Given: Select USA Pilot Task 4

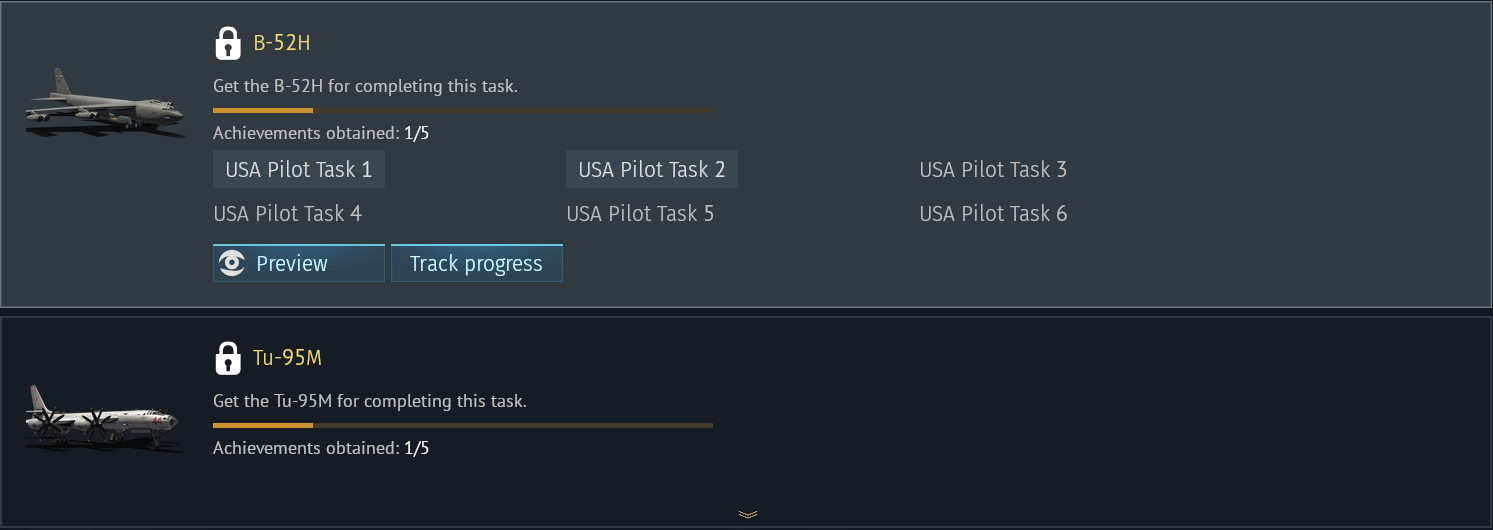Looking at the screenshot, I should pyautogui.click(x=288, y=214).
